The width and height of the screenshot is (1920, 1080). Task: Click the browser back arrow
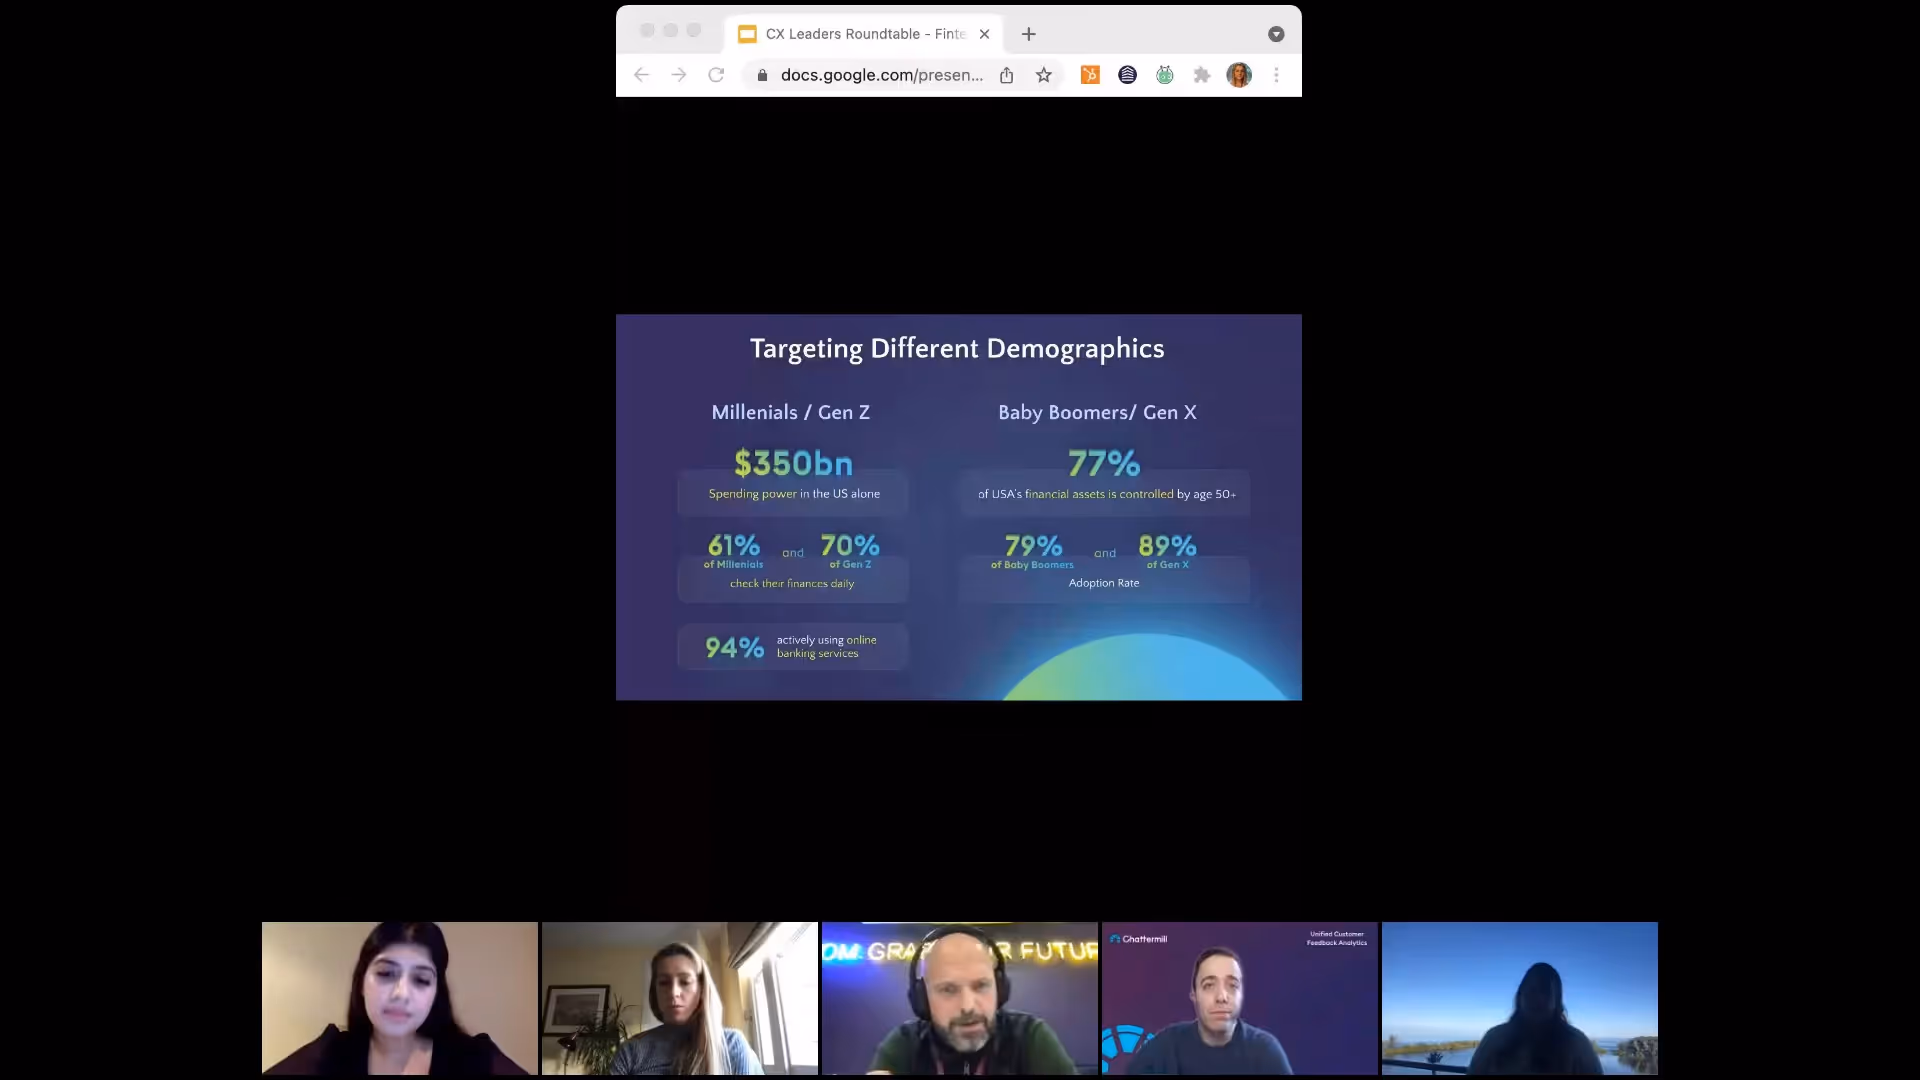click(x=641, y=75)
